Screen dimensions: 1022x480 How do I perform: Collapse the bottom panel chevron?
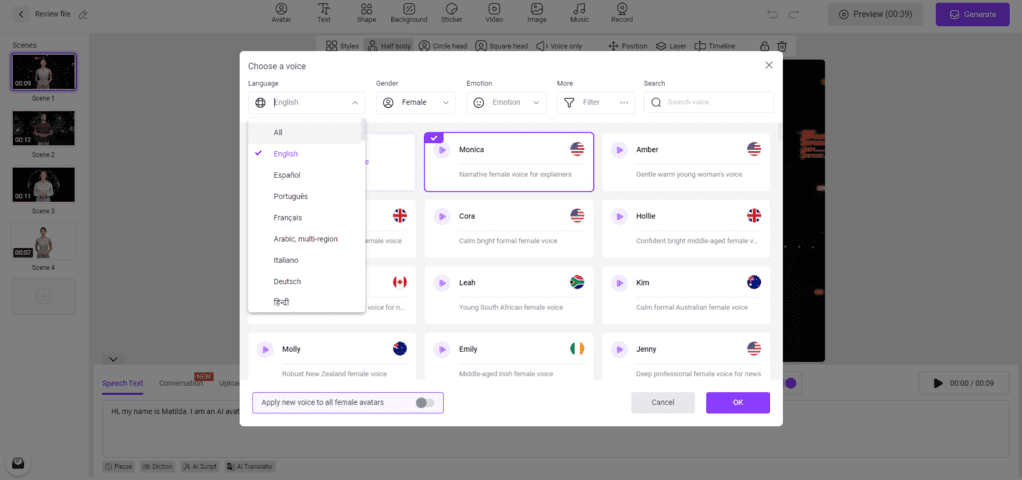(x=113, y=359)
